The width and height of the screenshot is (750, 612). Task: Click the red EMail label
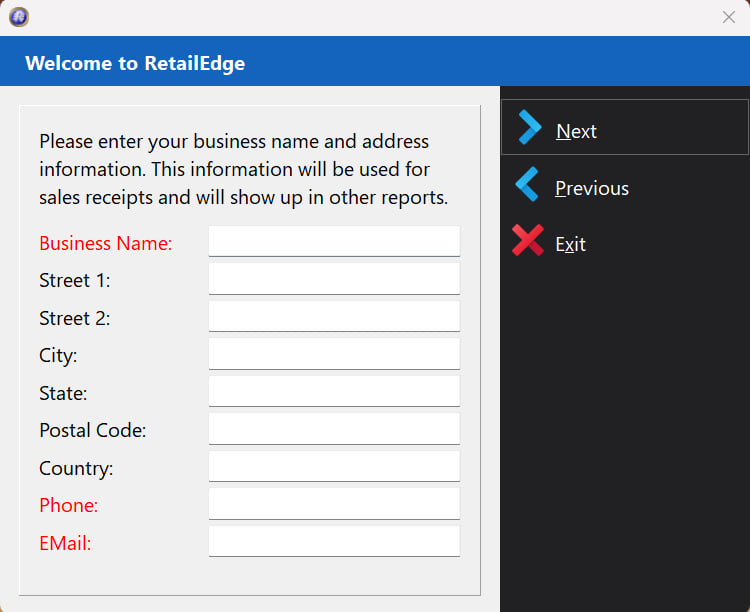tap(65, 544)
